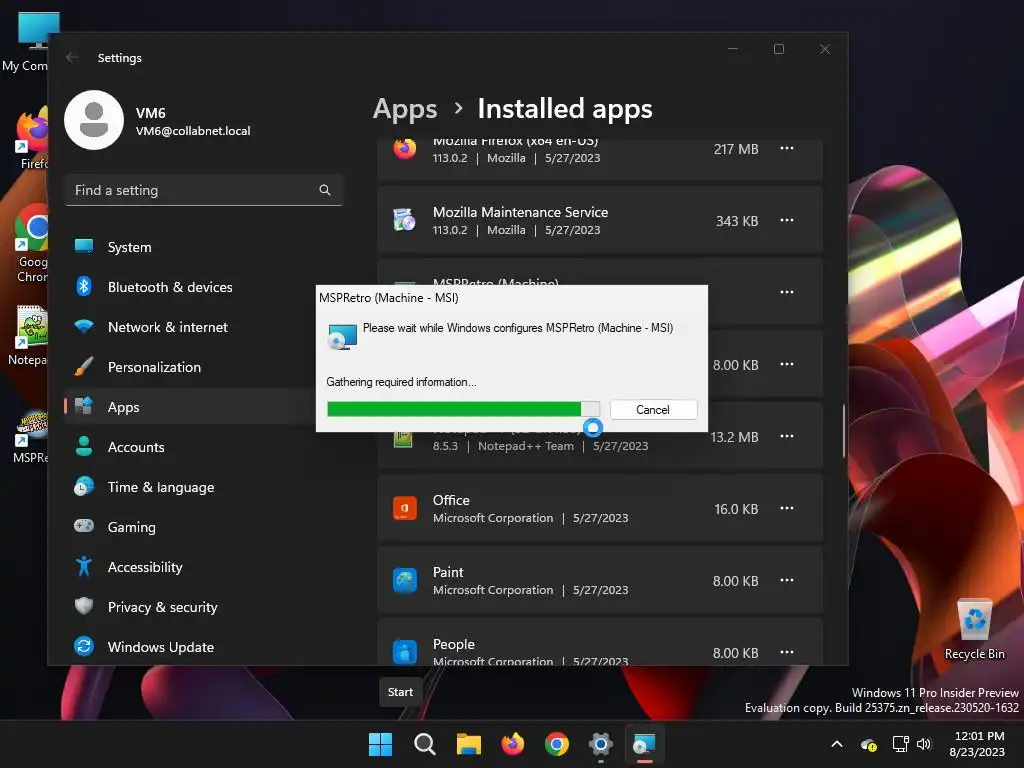Screen dimensions: 1024x768
Task: Click in the Find a setting search box
Action: (x=203, y=190)
